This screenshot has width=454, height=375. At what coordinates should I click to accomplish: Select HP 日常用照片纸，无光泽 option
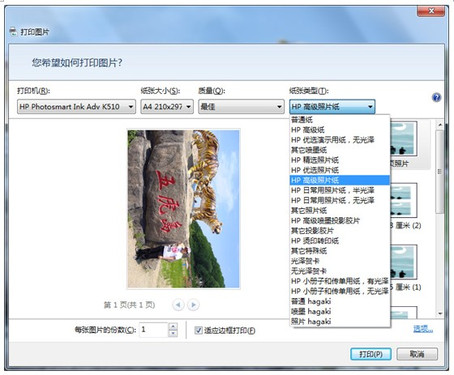click(340, 200)
